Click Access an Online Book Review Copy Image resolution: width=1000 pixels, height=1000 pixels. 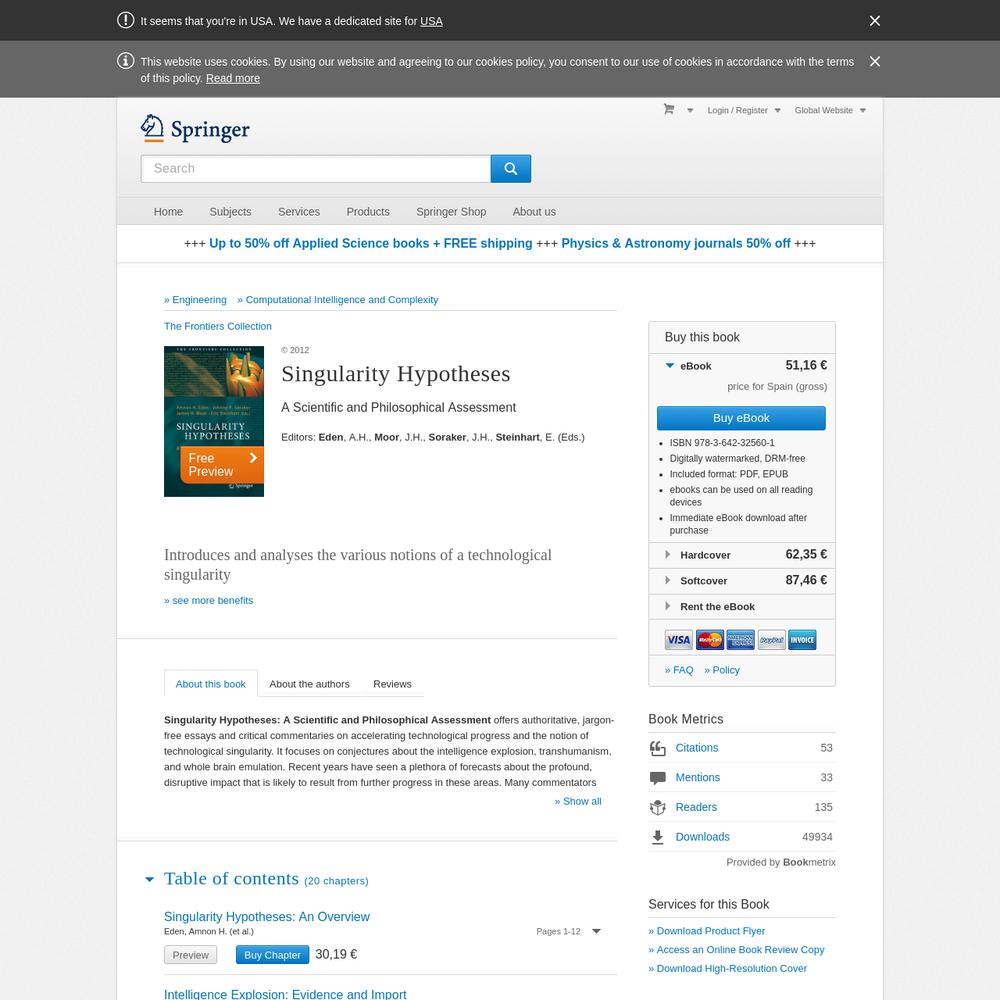tap(736, 950)
